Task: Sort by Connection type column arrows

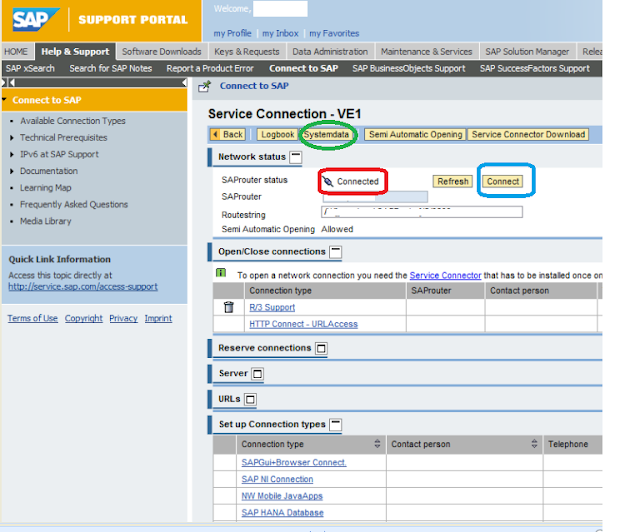Action: point(377,444)
